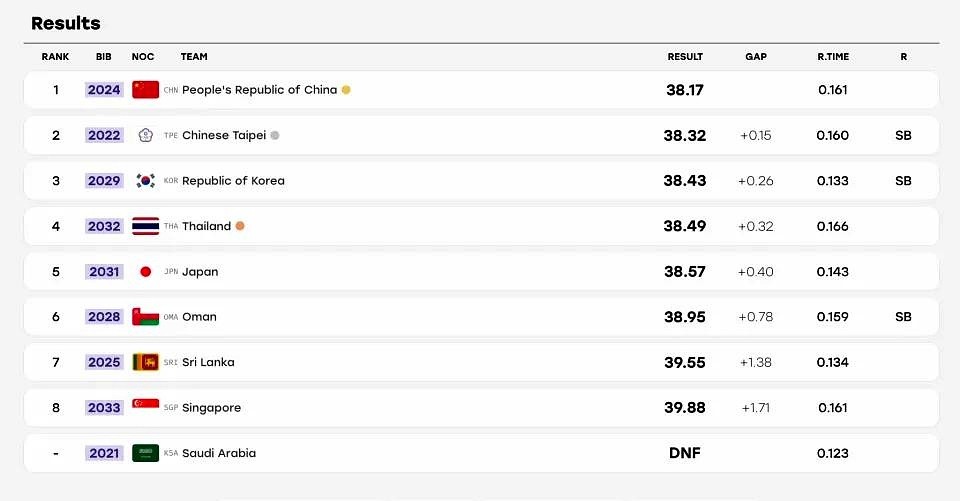Click the Japan flag icon
This screenshot has height=501, width=960.
[146, 271]
